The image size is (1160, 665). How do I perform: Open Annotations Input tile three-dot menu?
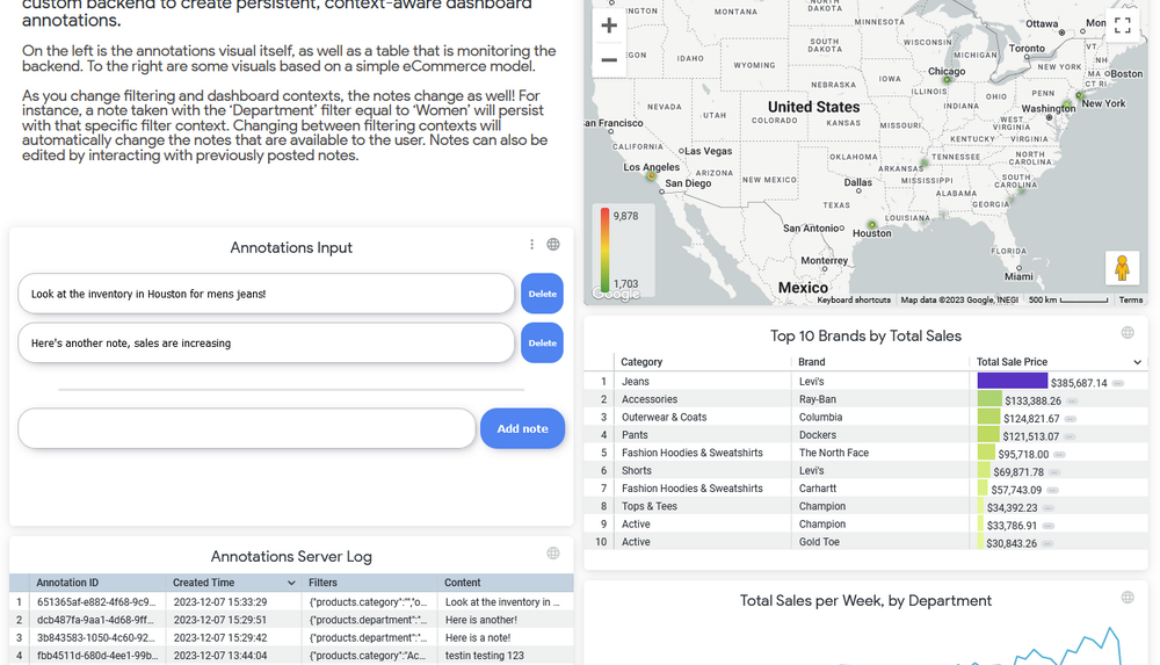(x=532, y=245)
